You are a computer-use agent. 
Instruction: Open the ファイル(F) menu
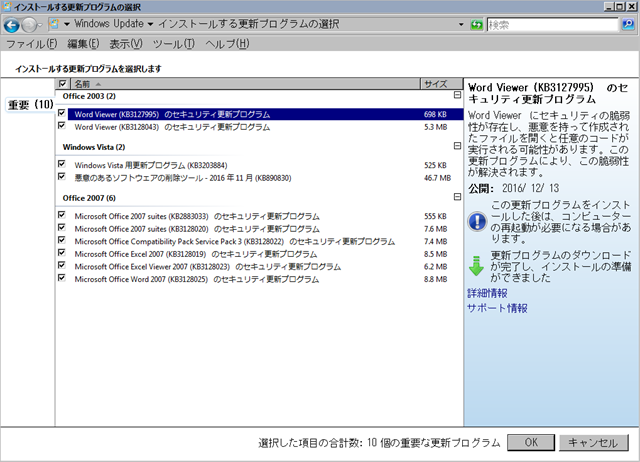[31, 44]
